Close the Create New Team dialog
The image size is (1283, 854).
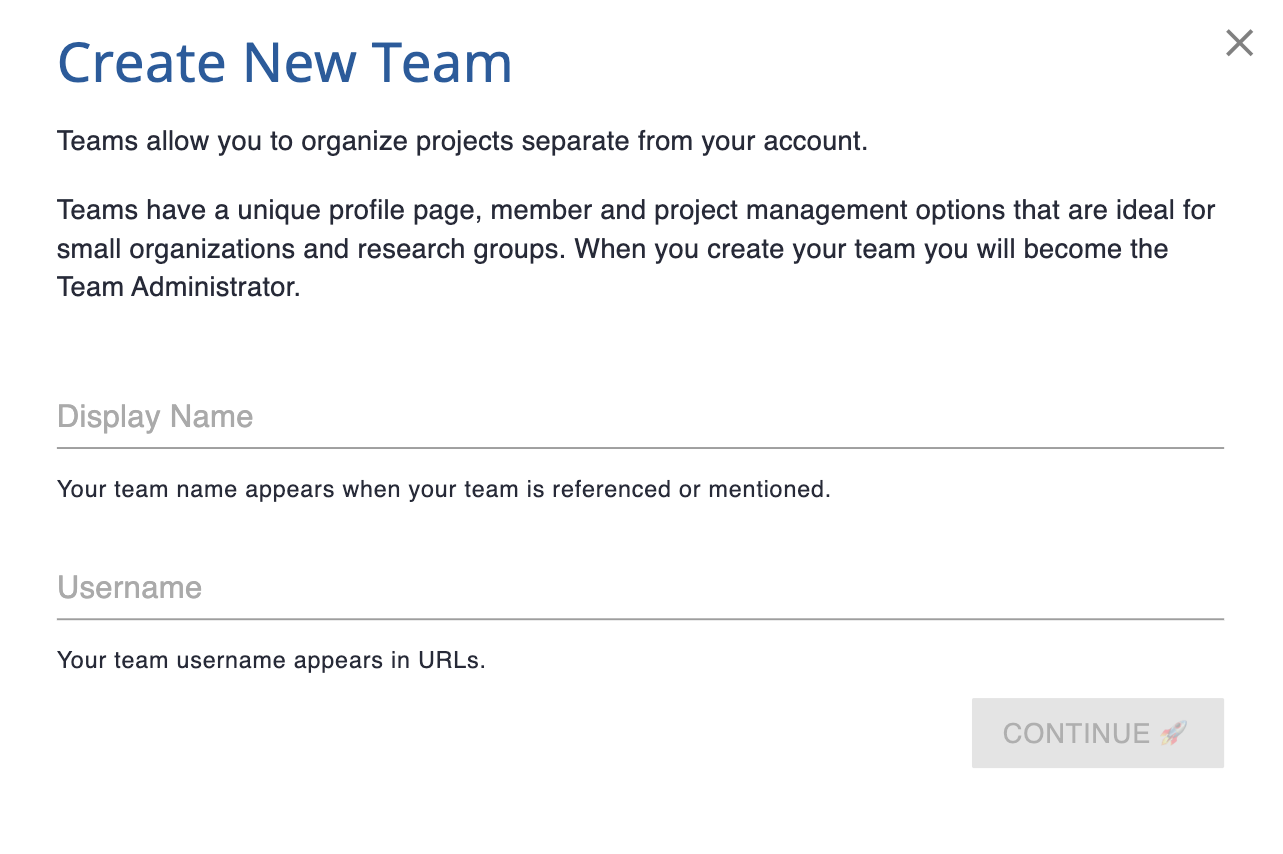(1239, 43)
